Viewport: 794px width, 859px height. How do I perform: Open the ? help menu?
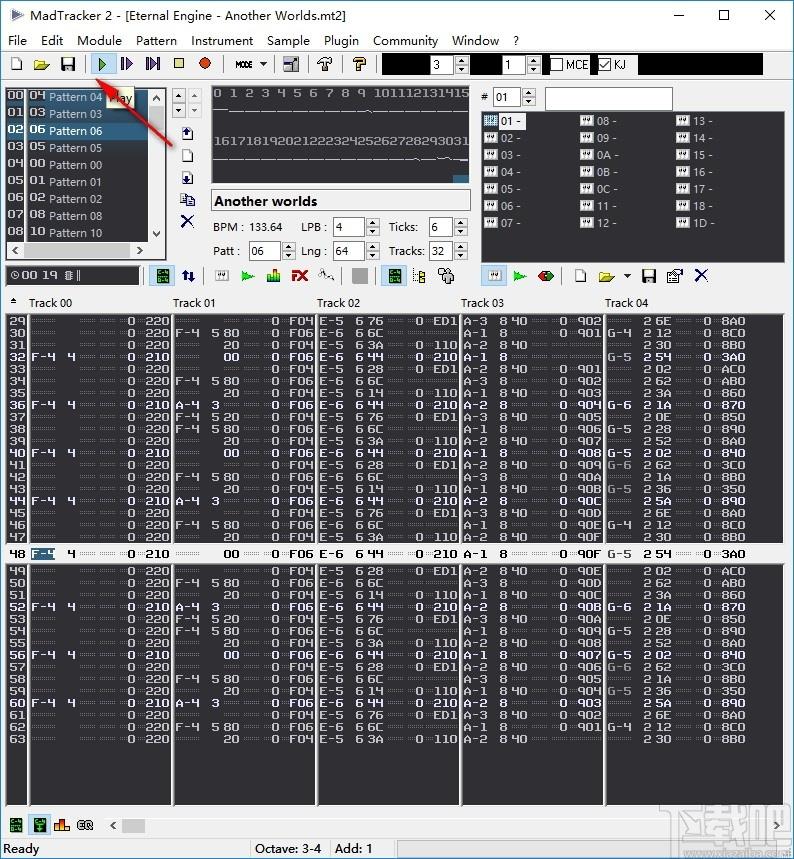516,41
